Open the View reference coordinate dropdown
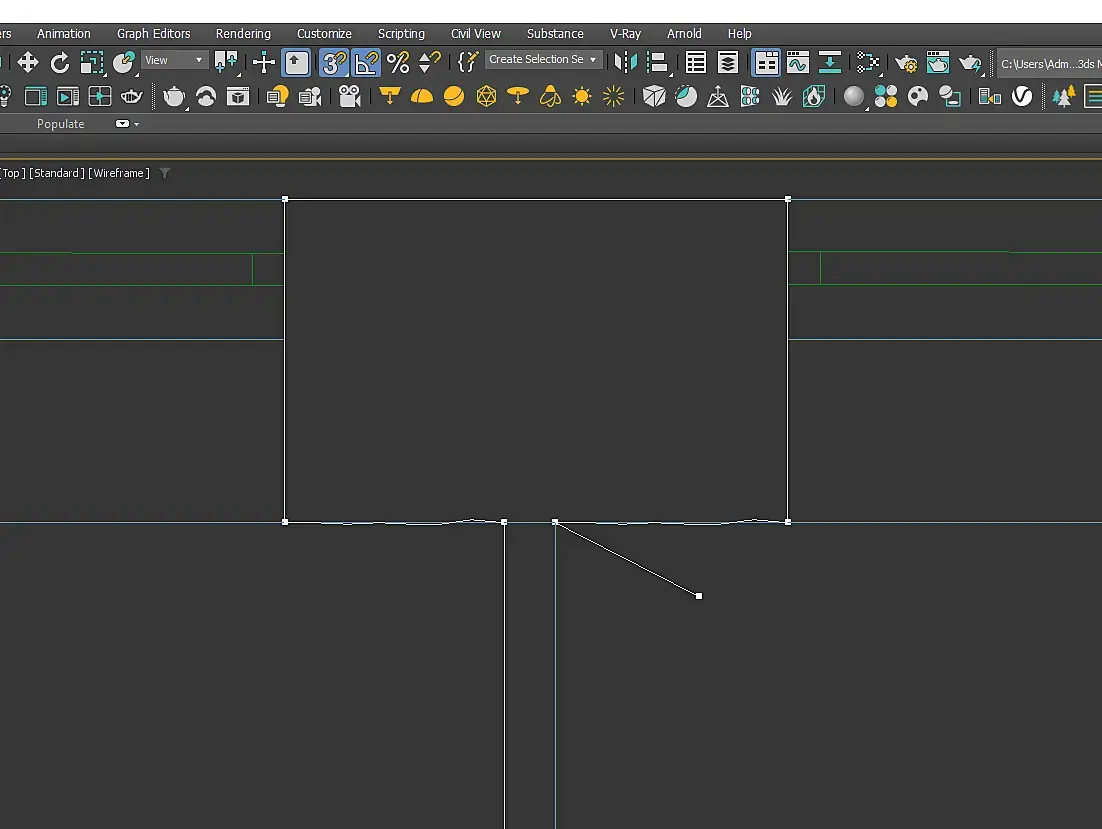Viewport: 1102px width, 829px height. pyautogui.click(x=173, y=60)
